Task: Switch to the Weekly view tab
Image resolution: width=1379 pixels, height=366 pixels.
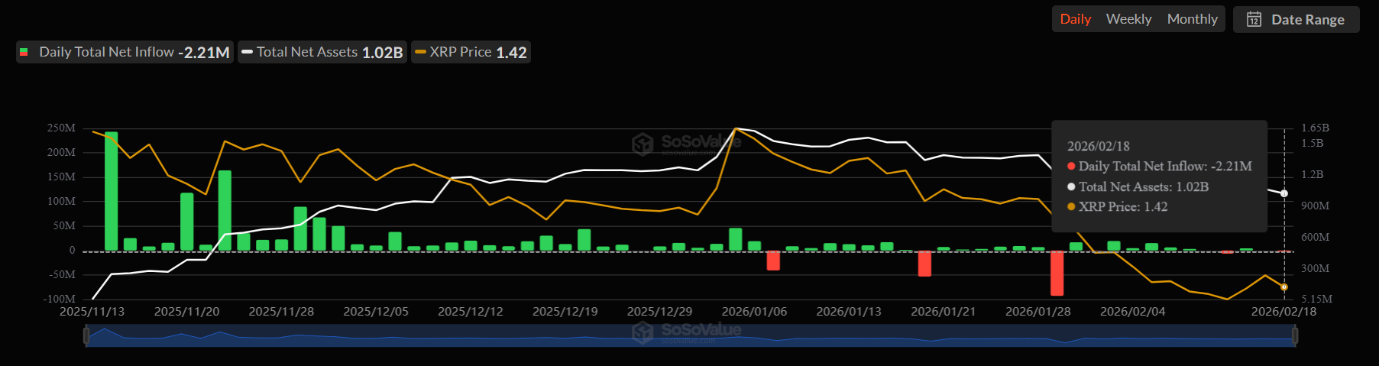Action: [x=1128, y=19]
